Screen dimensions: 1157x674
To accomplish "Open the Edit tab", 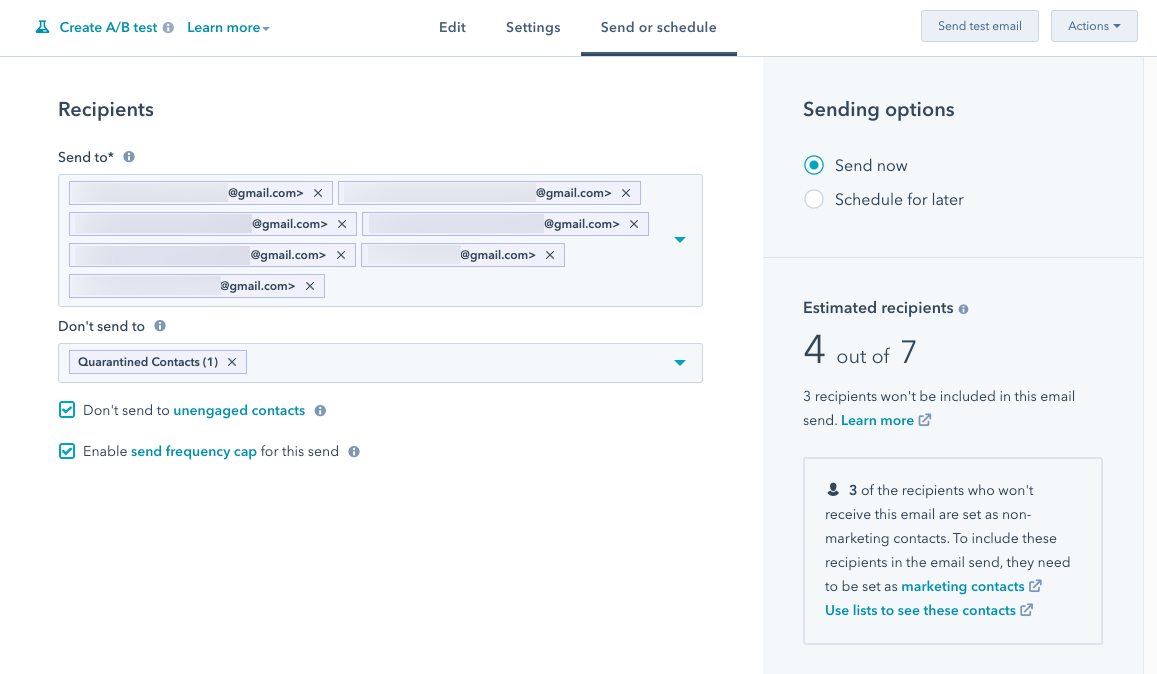I will pos(452,27).
